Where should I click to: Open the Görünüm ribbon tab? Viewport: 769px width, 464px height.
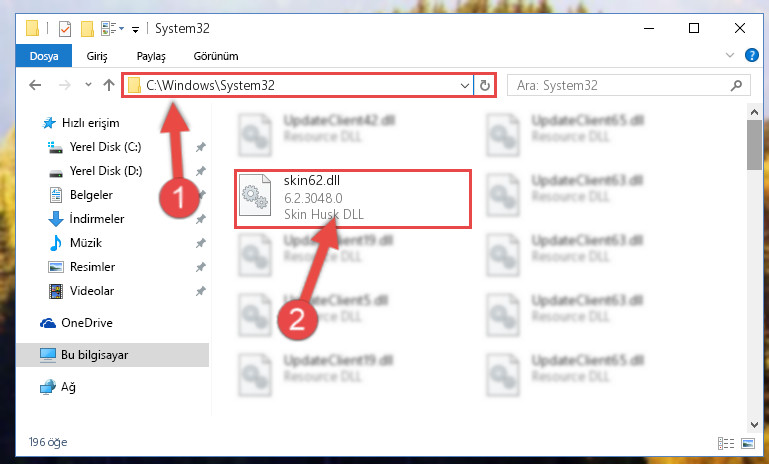(216, 56)
